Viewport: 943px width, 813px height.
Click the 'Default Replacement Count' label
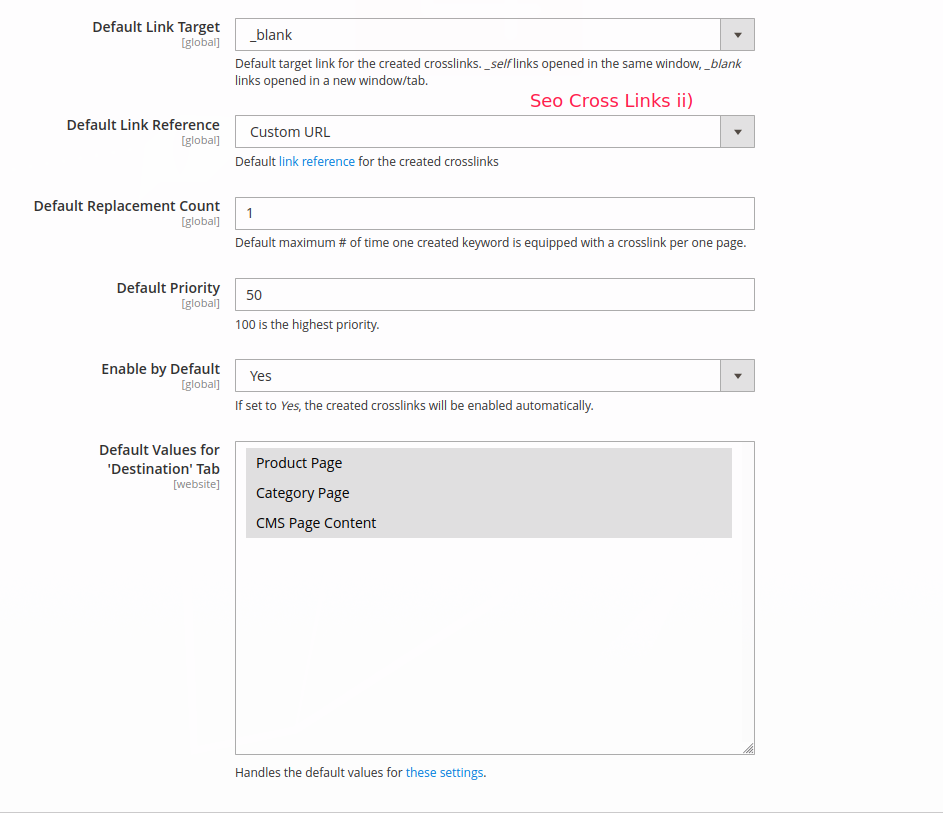pyautogui.click(x=127, y=206)
